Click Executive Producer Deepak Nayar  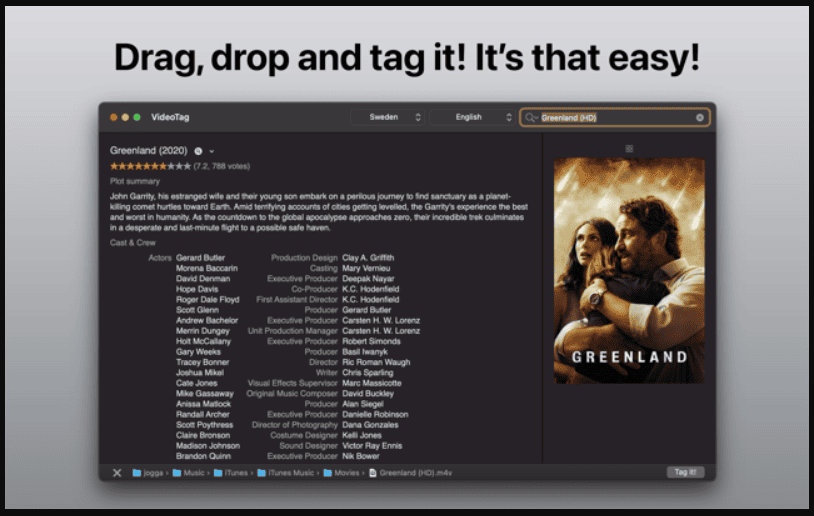coord(368,278)
